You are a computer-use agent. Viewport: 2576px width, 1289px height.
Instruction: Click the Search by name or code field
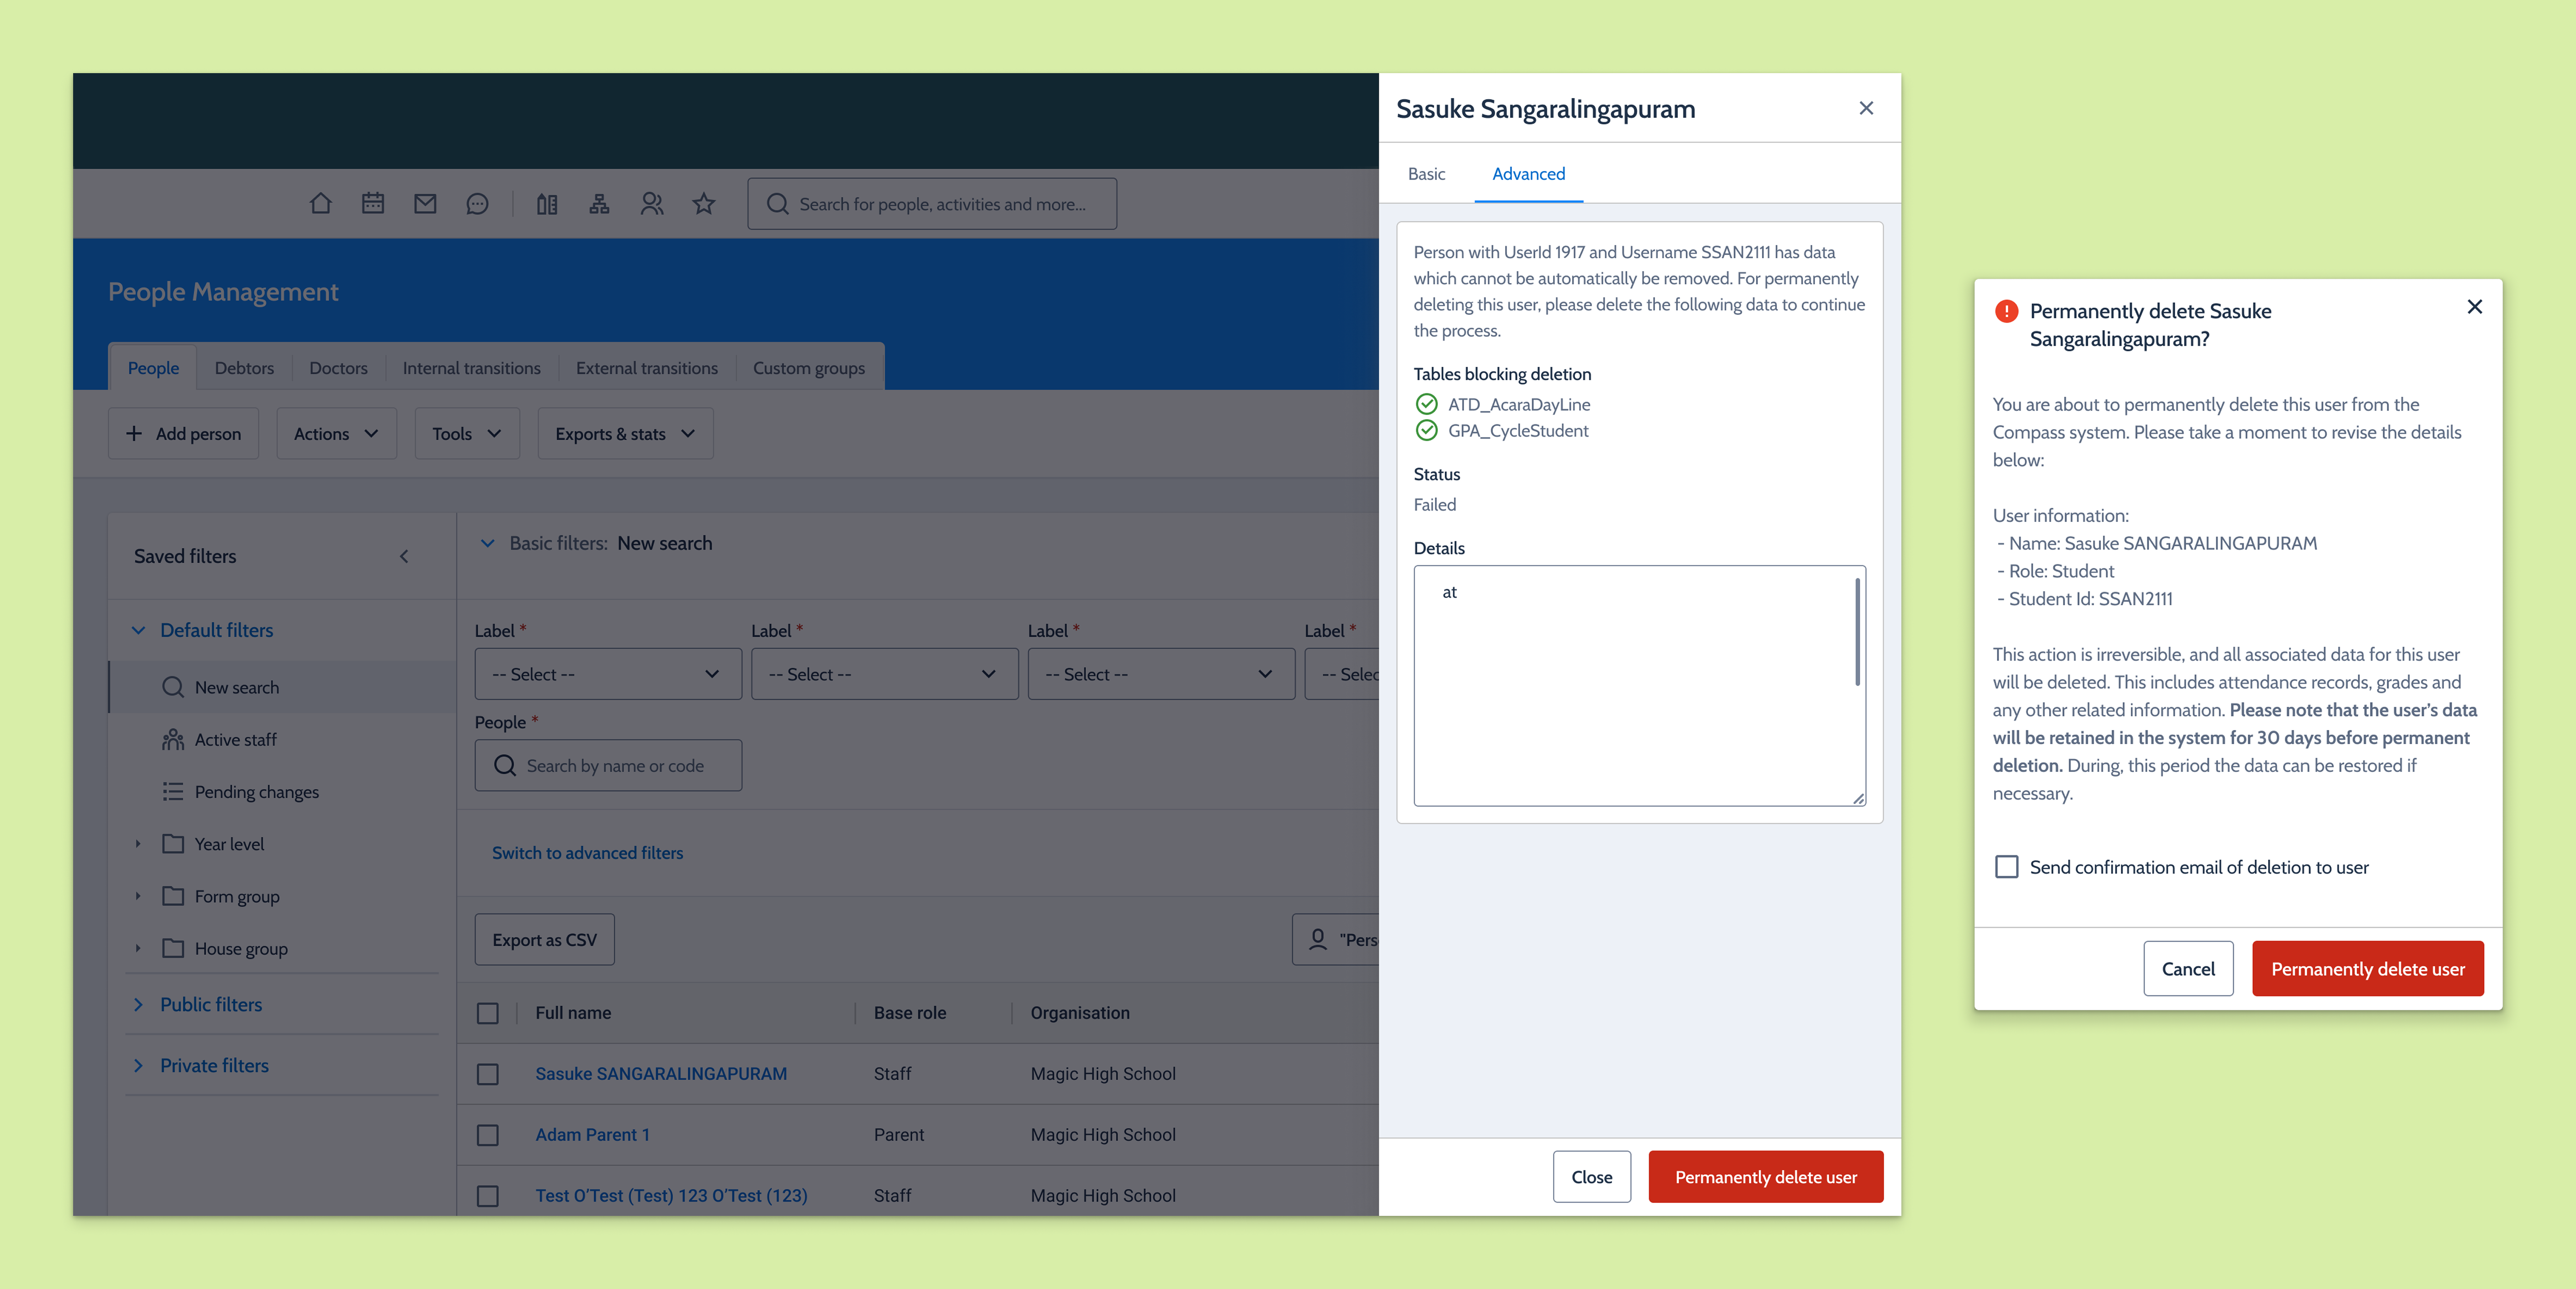click(608, 765)
